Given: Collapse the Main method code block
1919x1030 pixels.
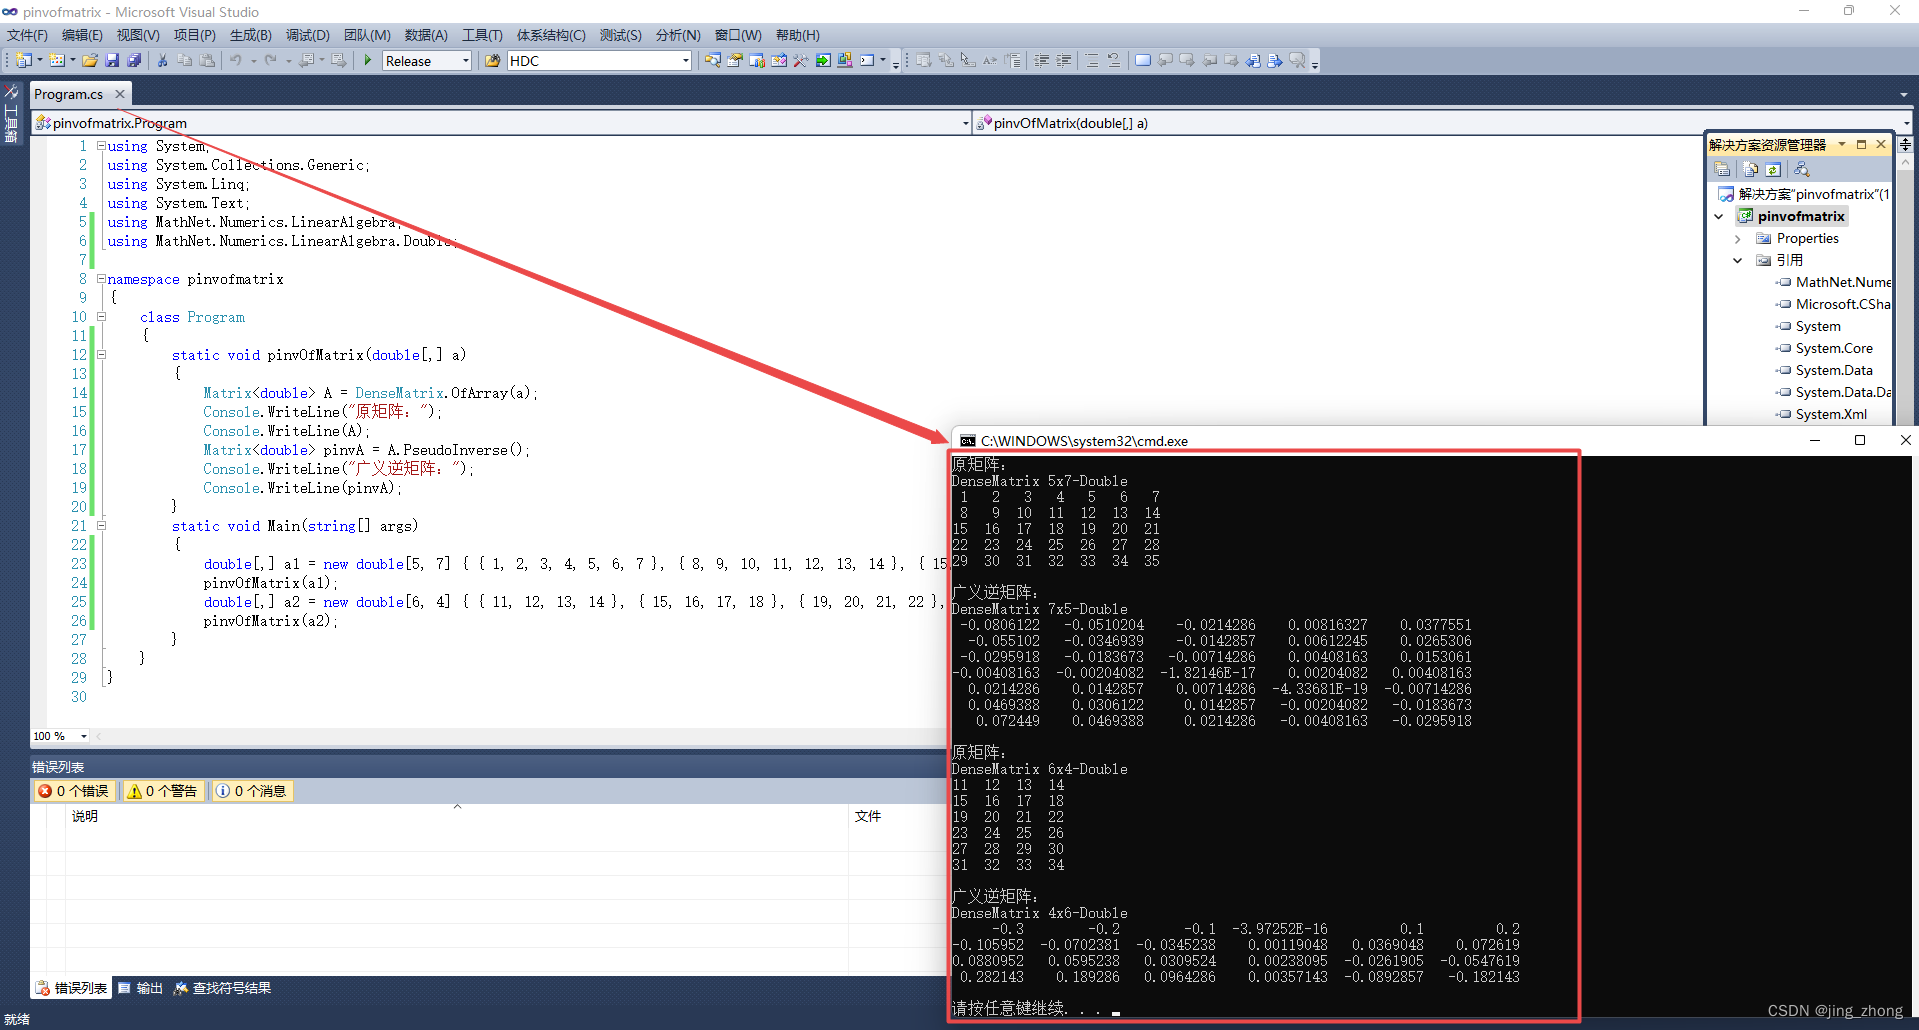Looking at the screenshot, I should tap(101, 526).
